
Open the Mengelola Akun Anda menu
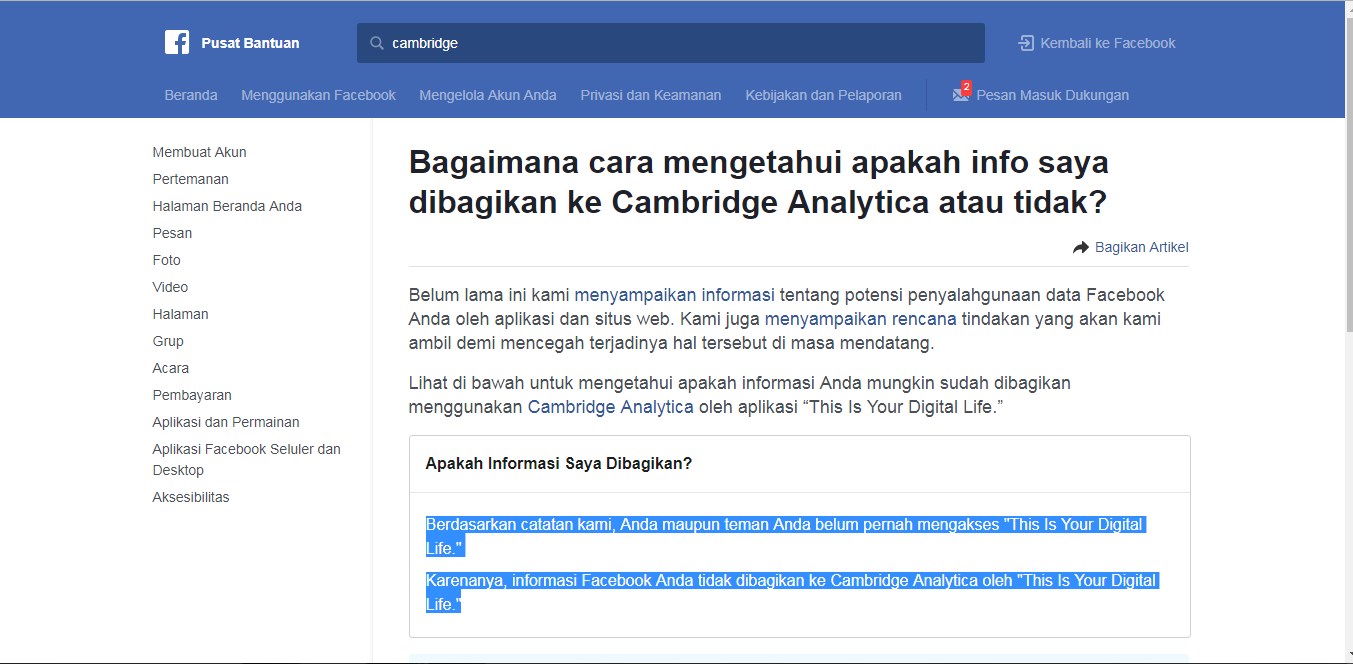(x=488, y=95)
